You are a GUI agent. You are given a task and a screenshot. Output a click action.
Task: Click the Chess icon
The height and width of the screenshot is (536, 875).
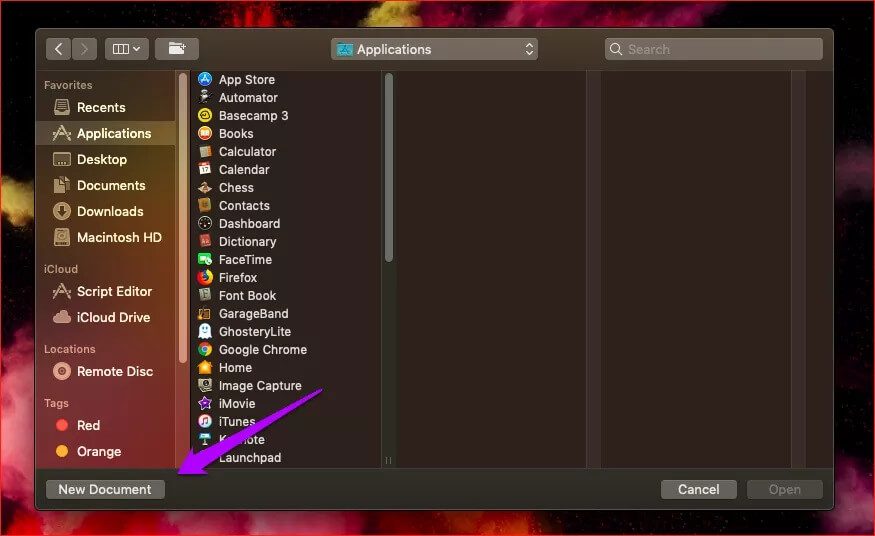[205, 187]
